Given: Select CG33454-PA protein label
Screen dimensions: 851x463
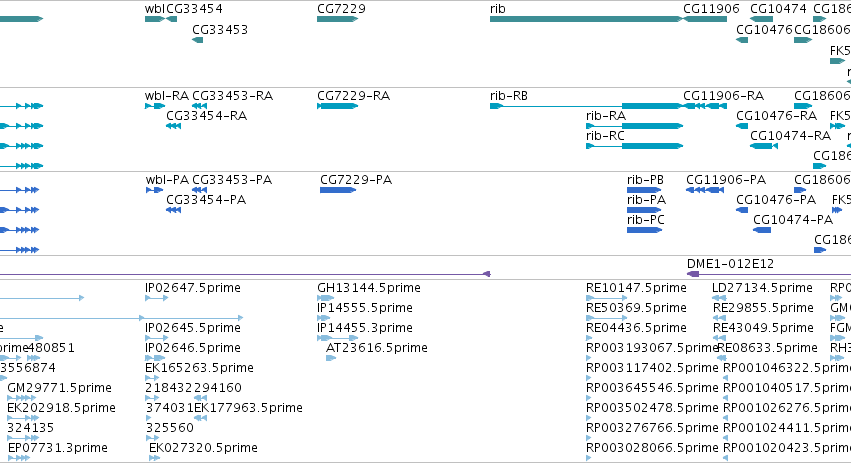Looking at the screenshot, I should [206, 200].
